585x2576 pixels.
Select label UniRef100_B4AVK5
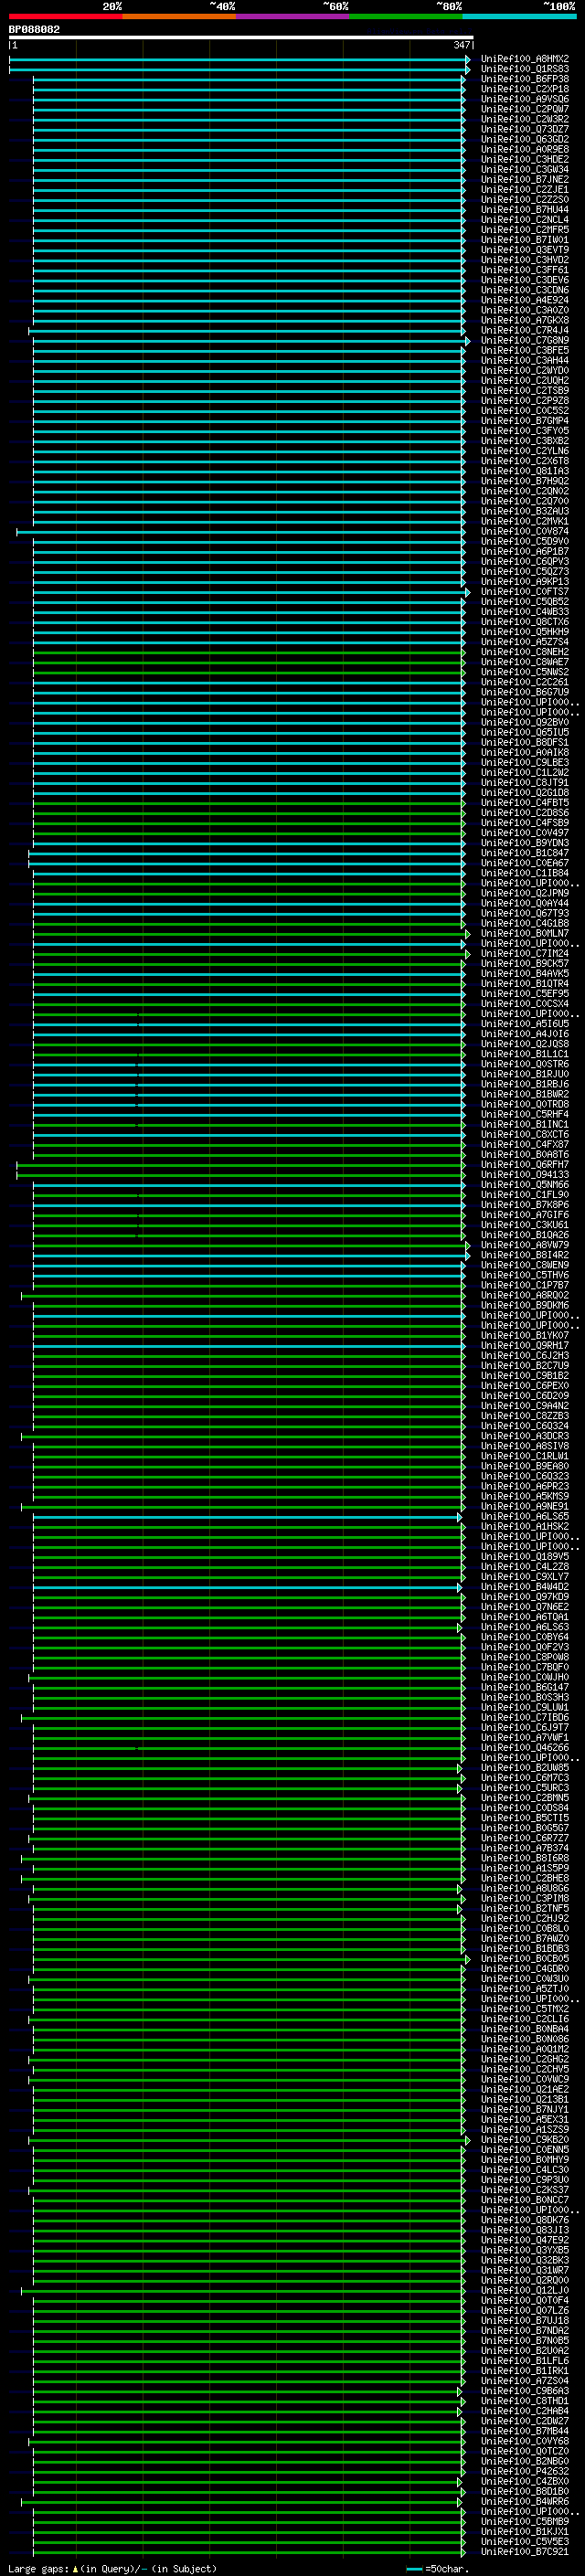coord(524,973)
